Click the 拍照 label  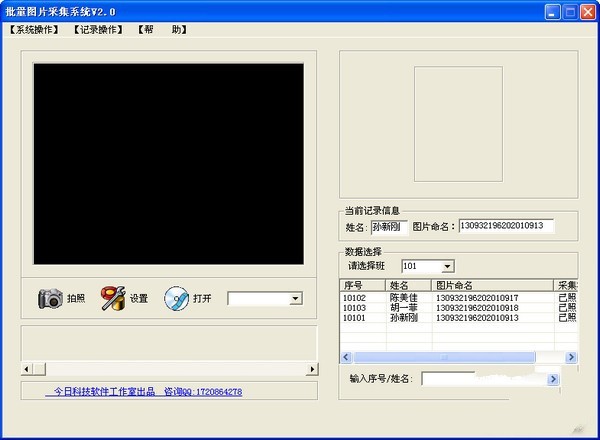point(76,298)
